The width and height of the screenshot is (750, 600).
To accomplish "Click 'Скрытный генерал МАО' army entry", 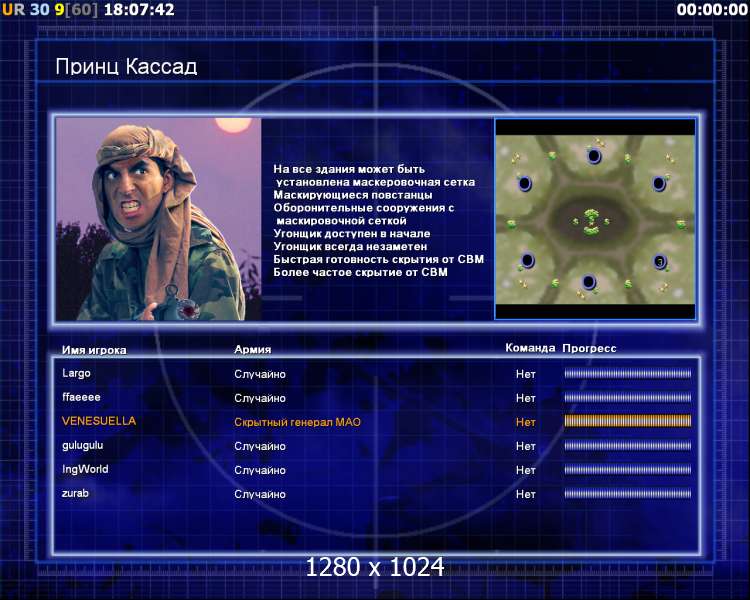I will click(x=298, y=422).
